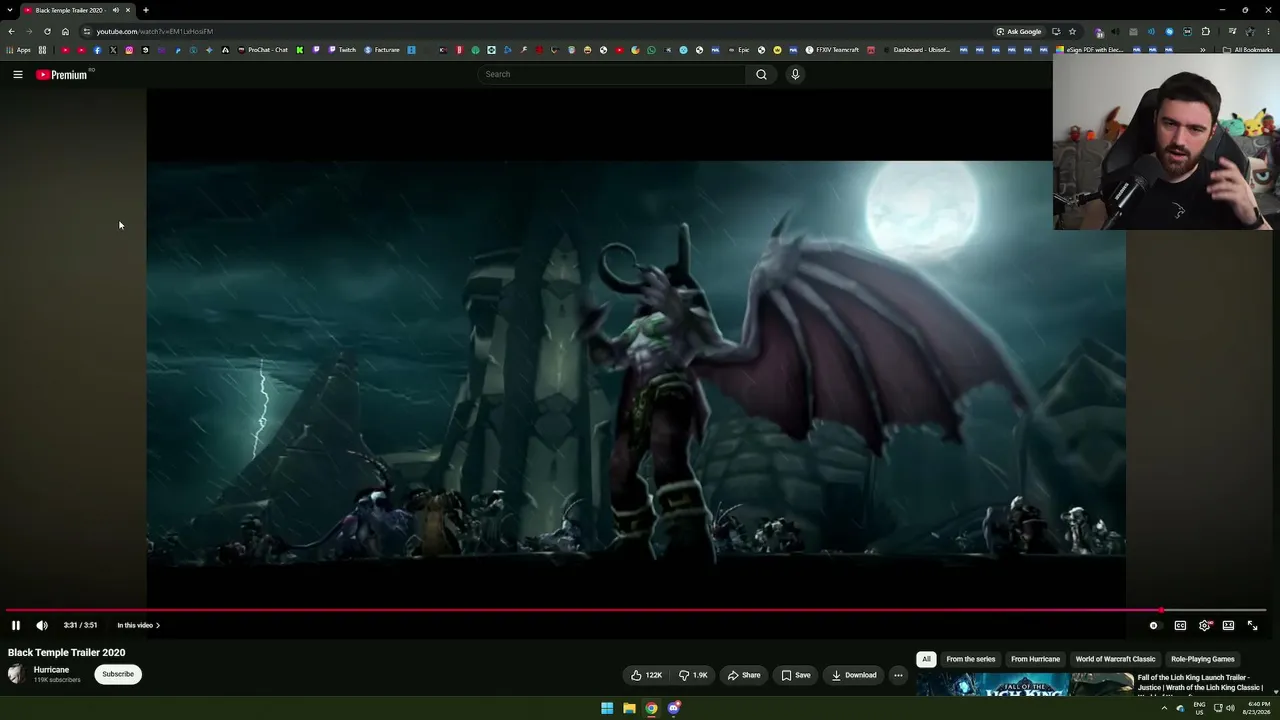Open the video settings gear

[x=1205, y=625]
